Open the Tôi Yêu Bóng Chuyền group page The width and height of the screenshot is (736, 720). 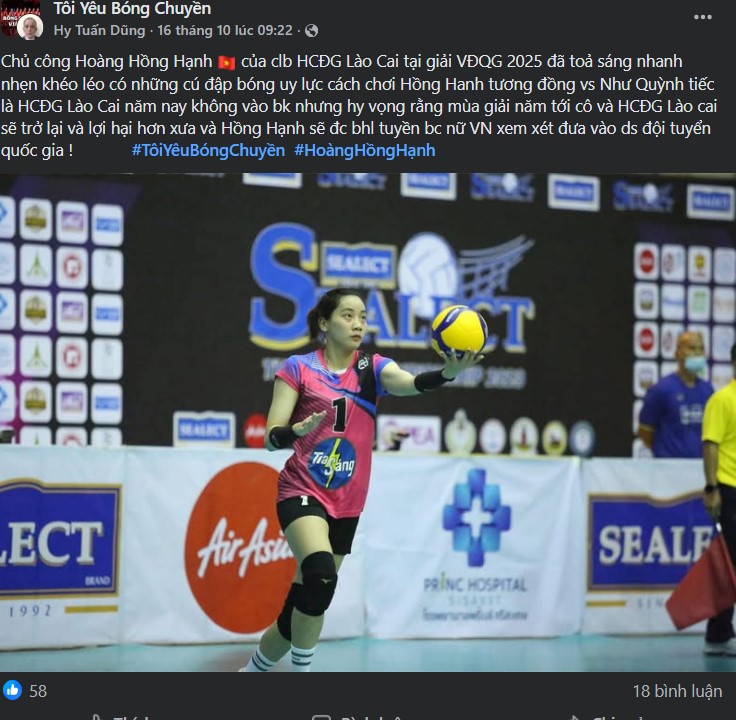pyautogui.click(x=132, y=8)
